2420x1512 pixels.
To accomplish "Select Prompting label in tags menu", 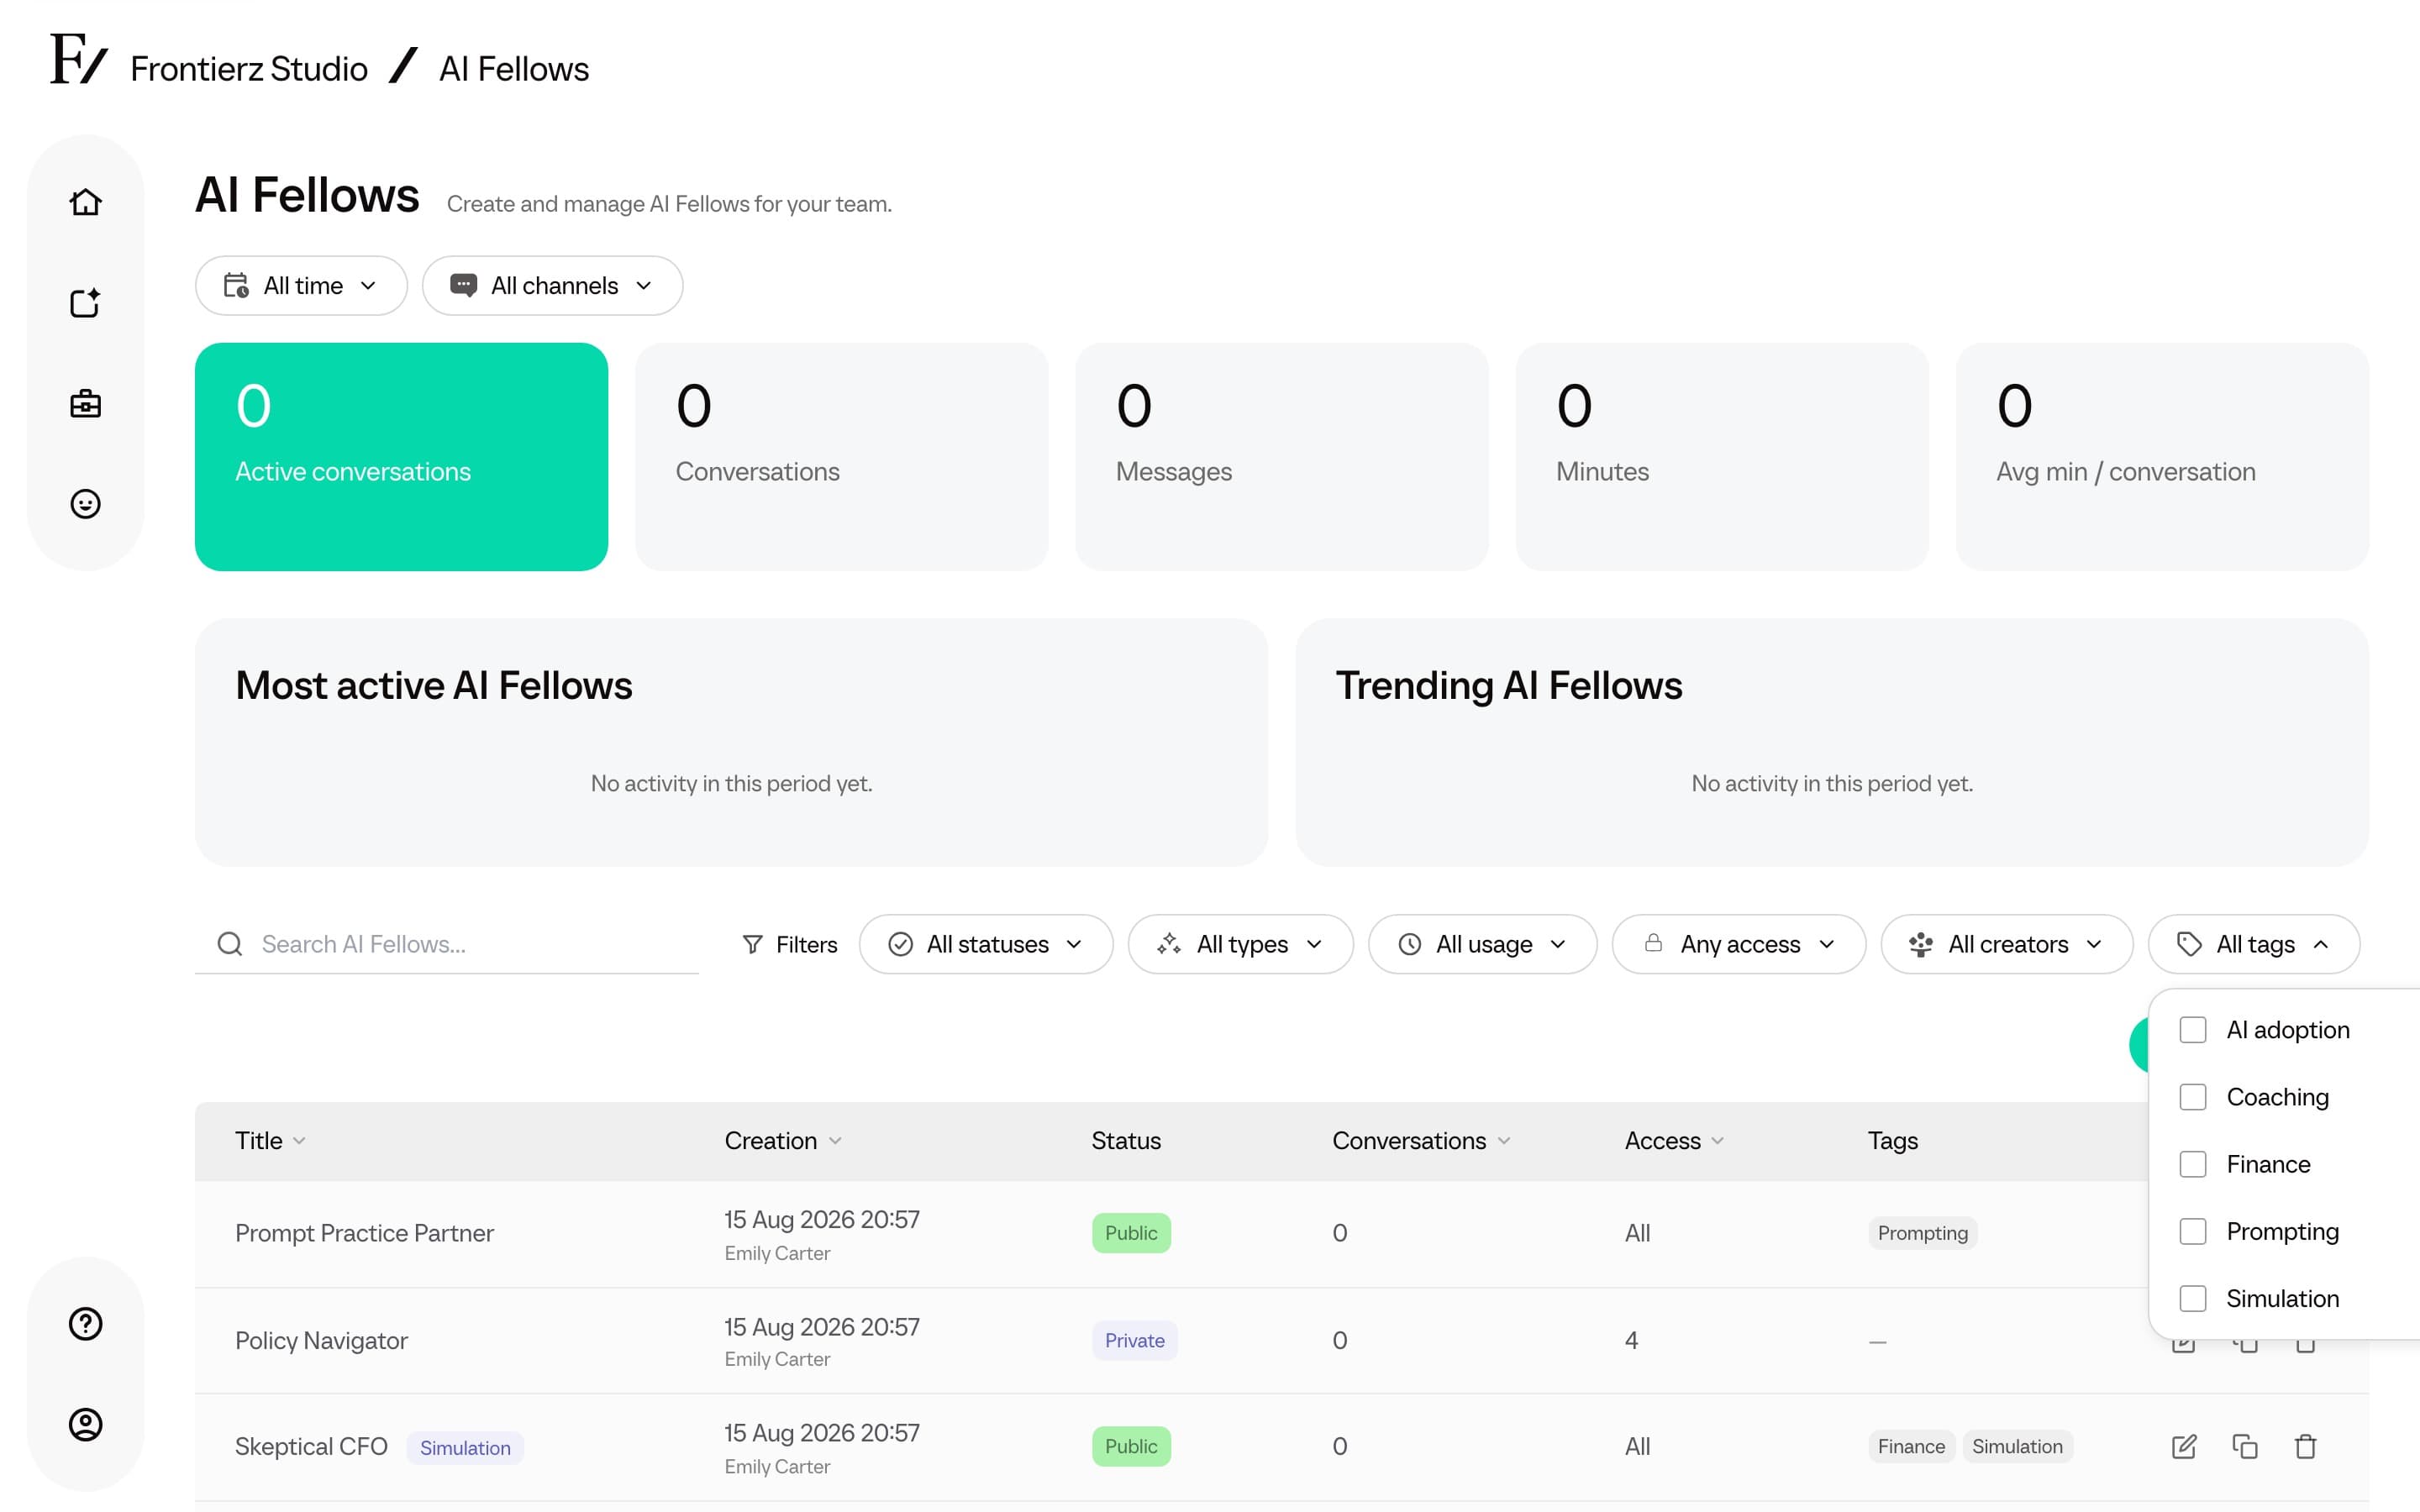I will (x=2282, y=1231).
